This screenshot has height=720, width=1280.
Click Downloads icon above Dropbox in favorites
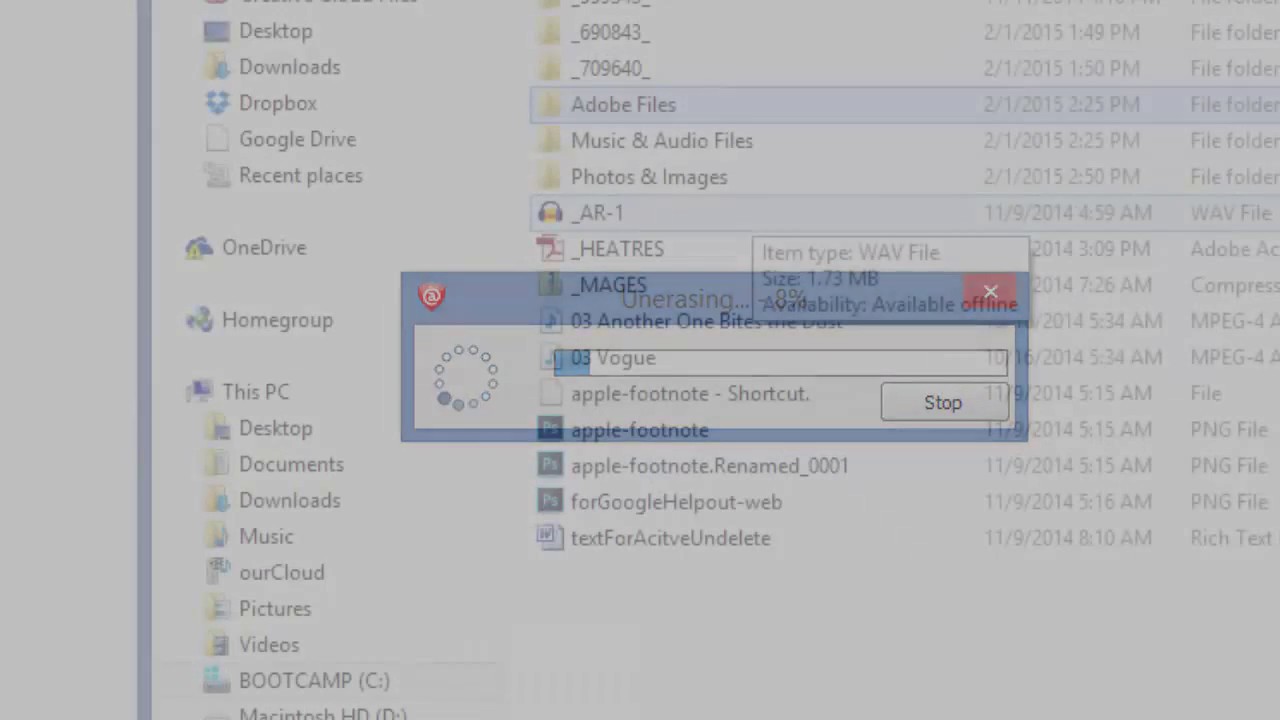pyautogui.click(x=217, y=67)
